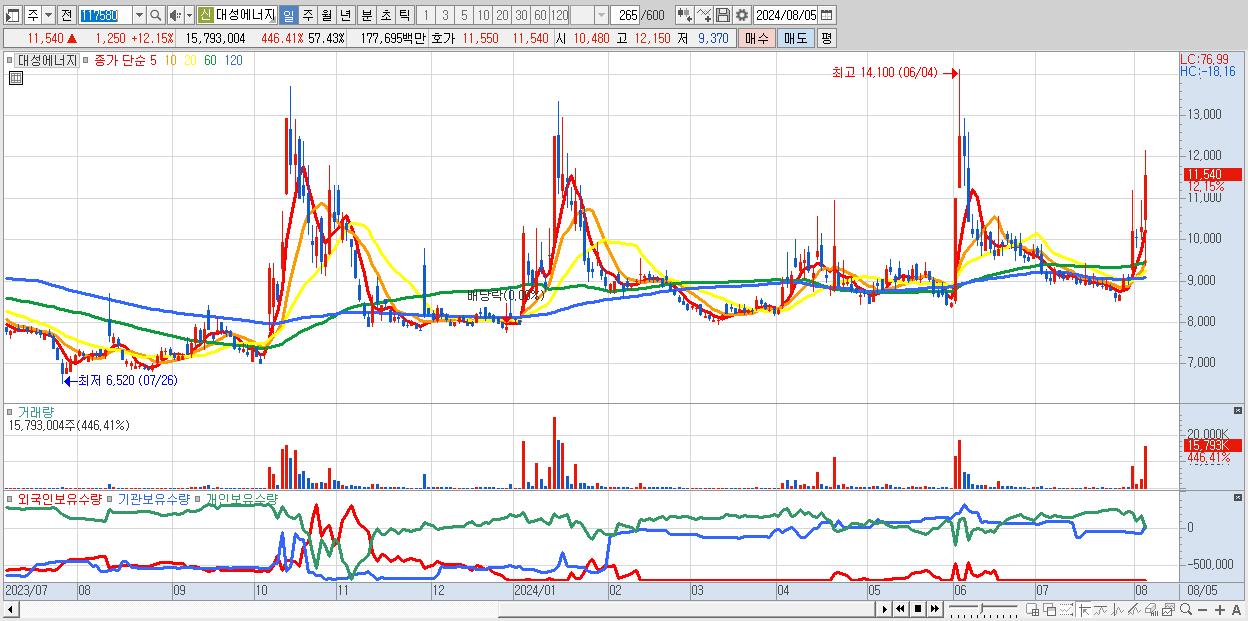Image resolution: width=1248 pixels, height=621 pixels.
Task: Save chart layout with floppy disk icon
Action: click(722, 15)
